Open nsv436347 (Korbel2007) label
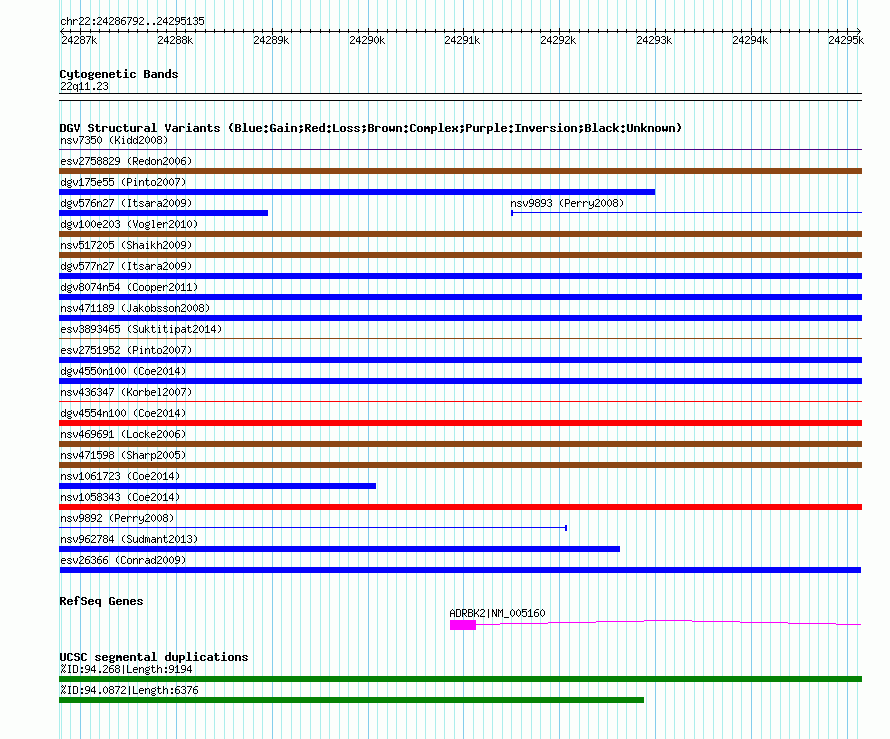This screenshot has height=739, width=890. tap(126, 392)
